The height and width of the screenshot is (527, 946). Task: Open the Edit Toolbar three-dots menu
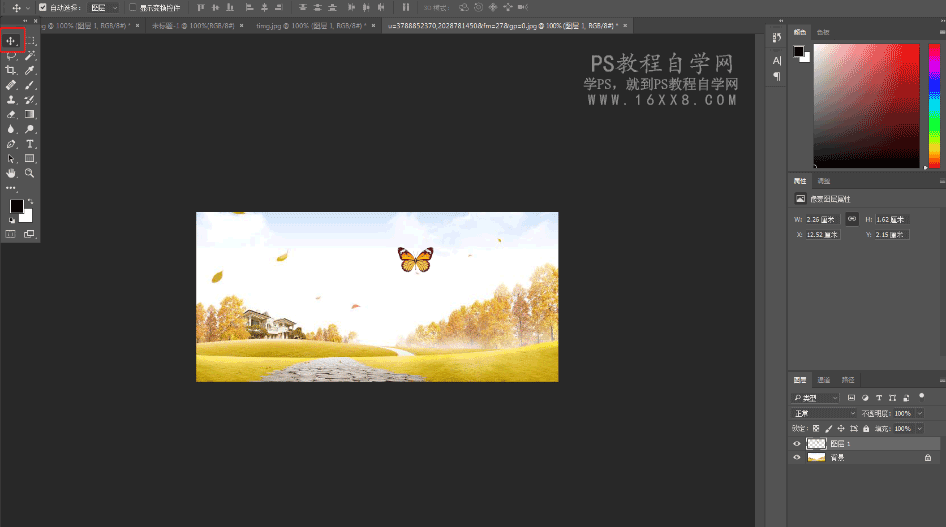11,188
